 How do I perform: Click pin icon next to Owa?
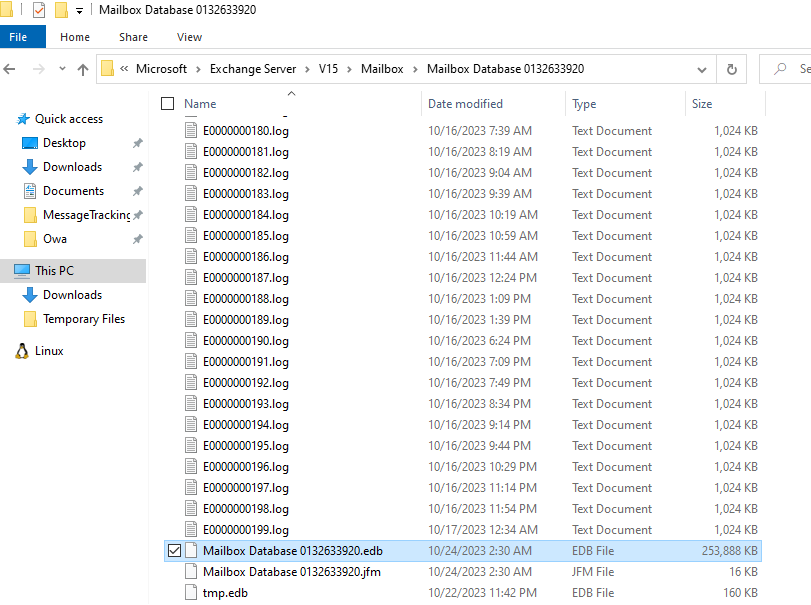tap(138, 239)
